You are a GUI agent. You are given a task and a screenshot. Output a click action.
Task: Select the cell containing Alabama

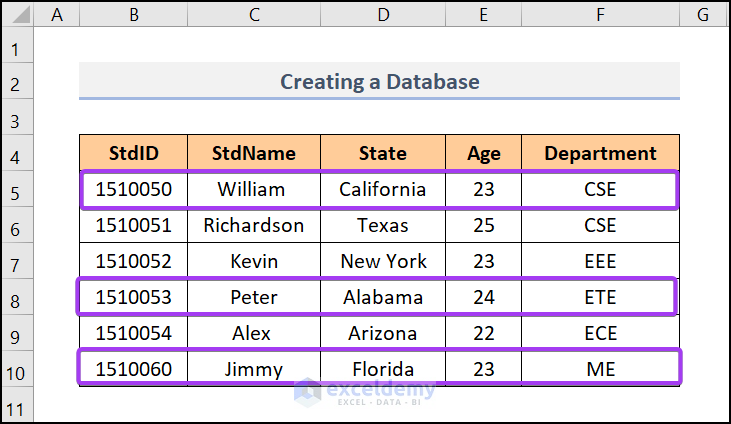[x=383, y=297]
